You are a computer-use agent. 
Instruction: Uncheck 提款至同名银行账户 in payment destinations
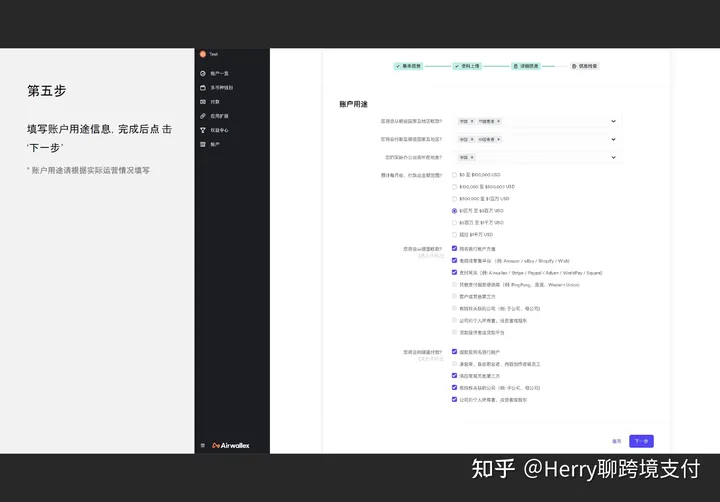coord(454,352)
